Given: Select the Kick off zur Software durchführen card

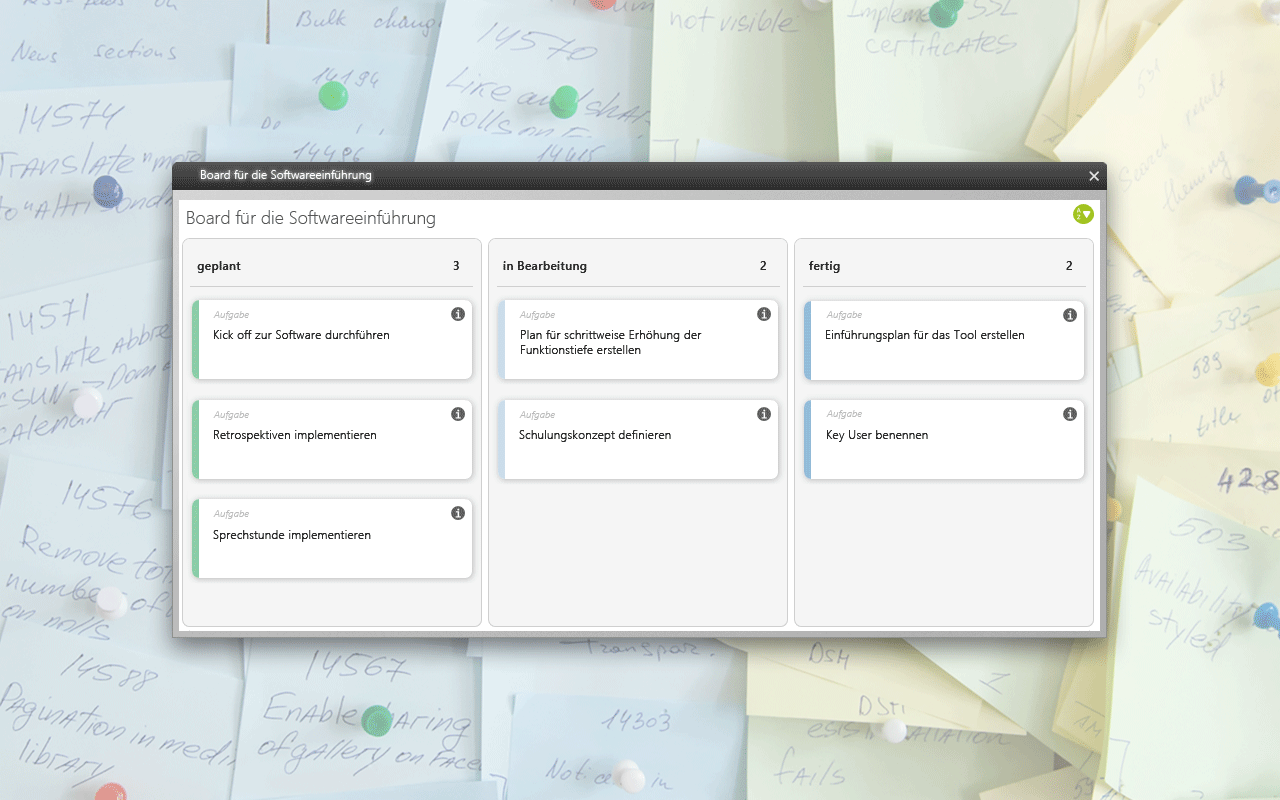Looking at the screenshot, I should coord(301,335).
